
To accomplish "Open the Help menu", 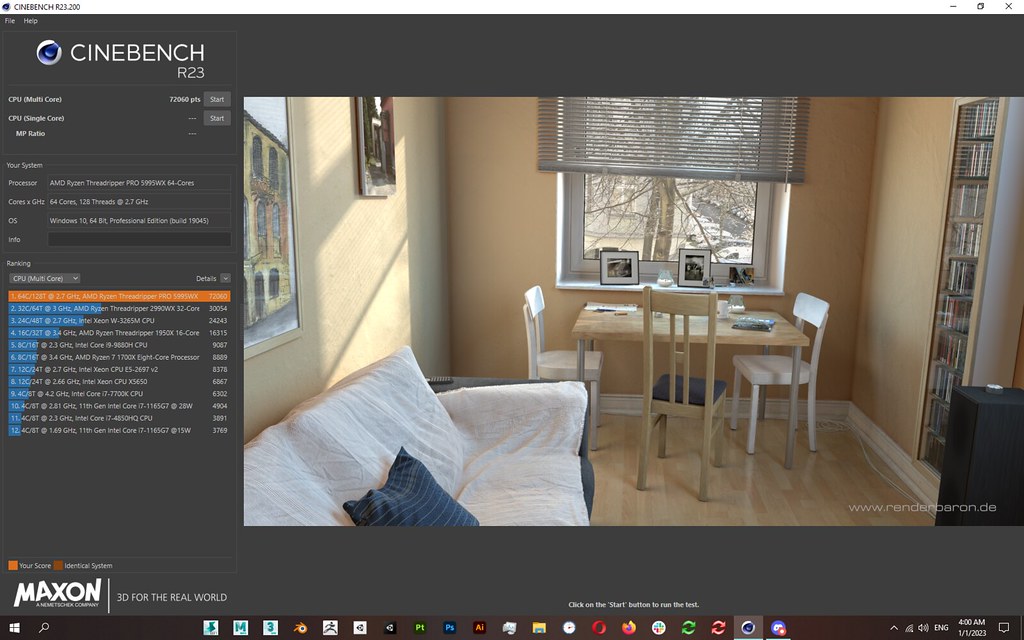I will (x=30, y=20).
